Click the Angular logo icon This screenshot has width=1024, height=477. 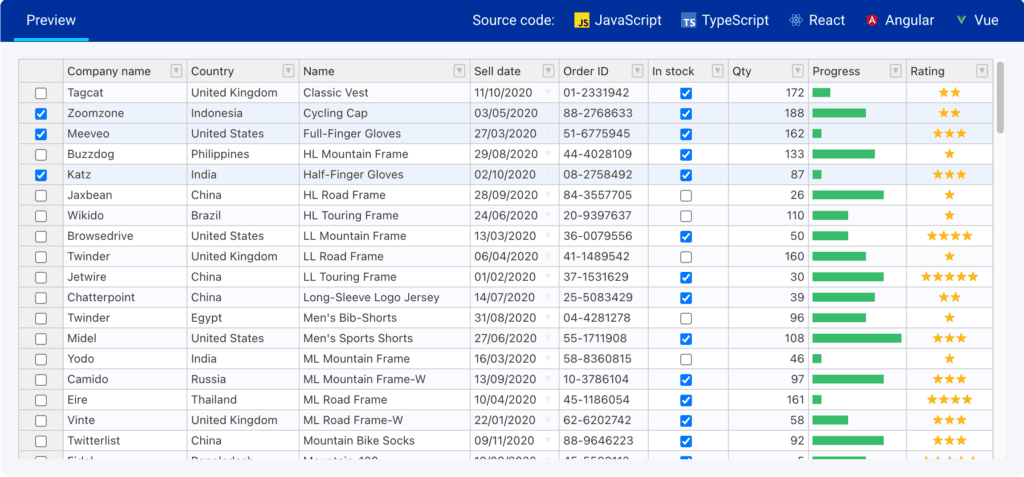click(873, 20)
